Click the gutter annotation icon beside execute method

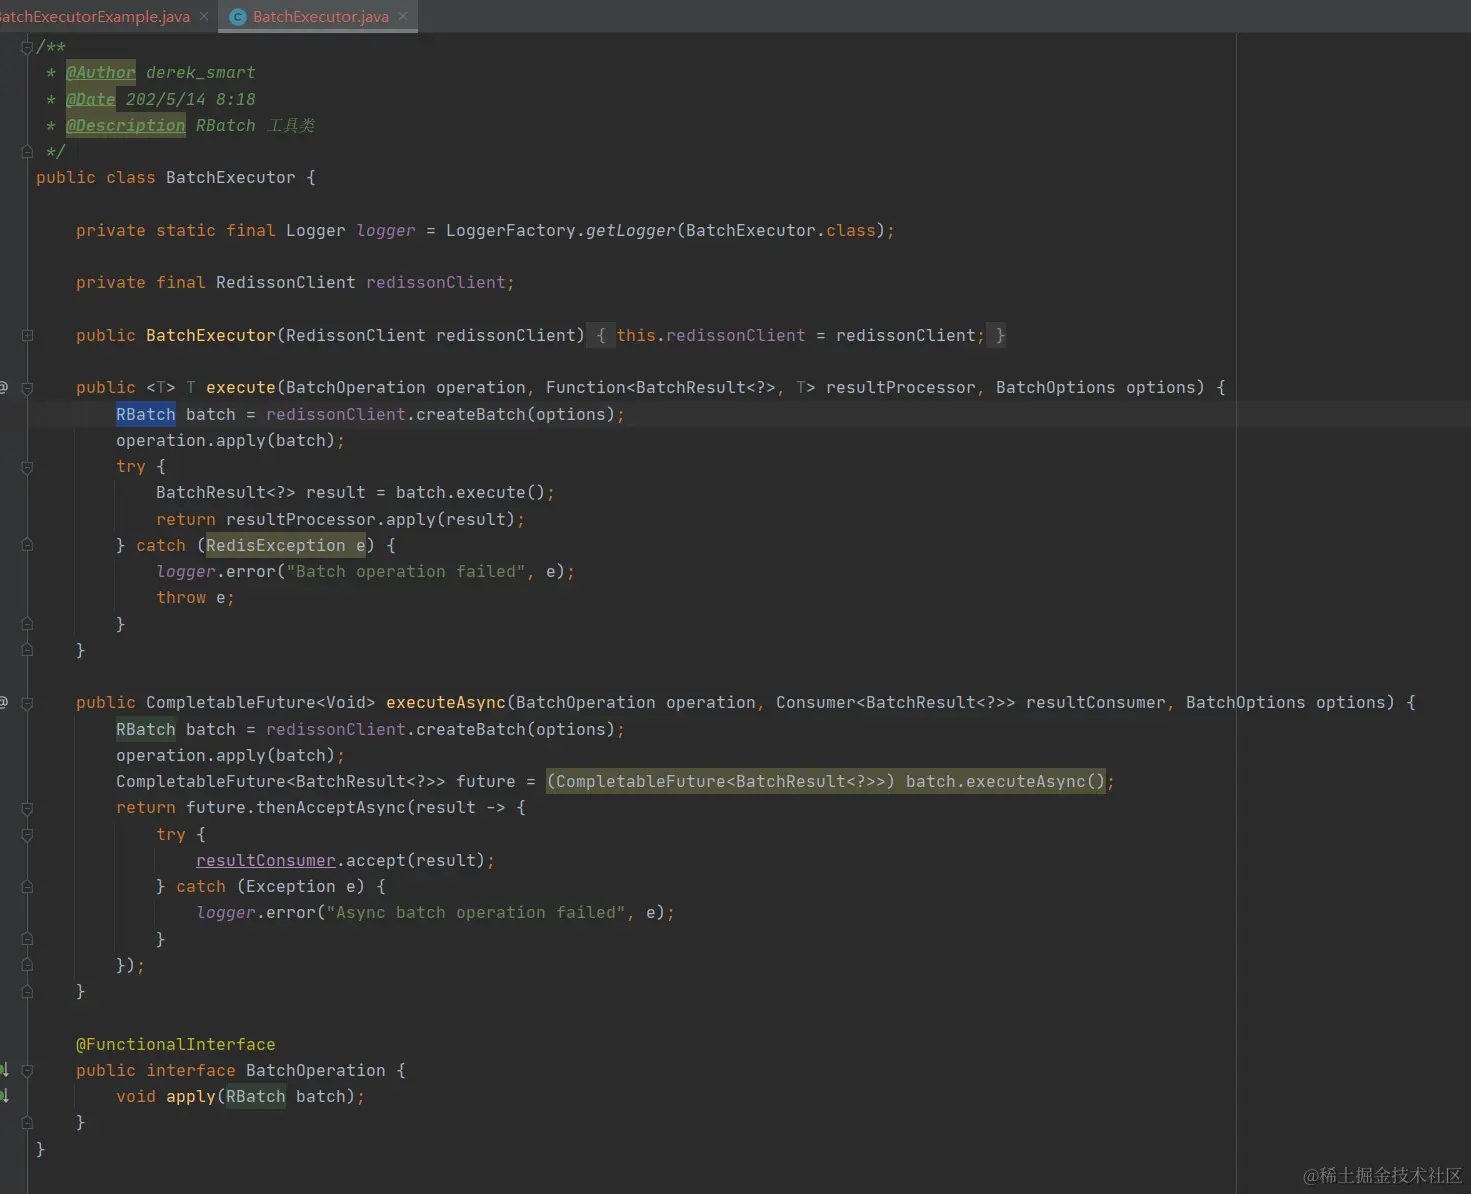[4, 387]
